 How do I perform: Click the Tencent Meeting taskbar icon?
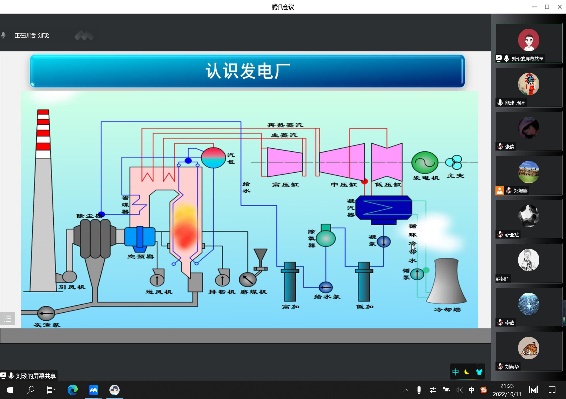93,390
